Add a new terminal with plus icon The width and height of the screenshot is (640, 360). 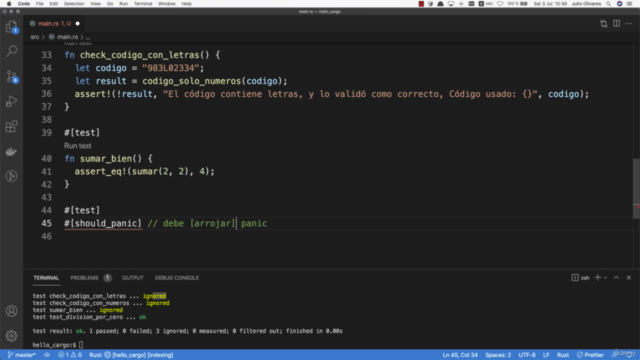click(x=598, y=278)
